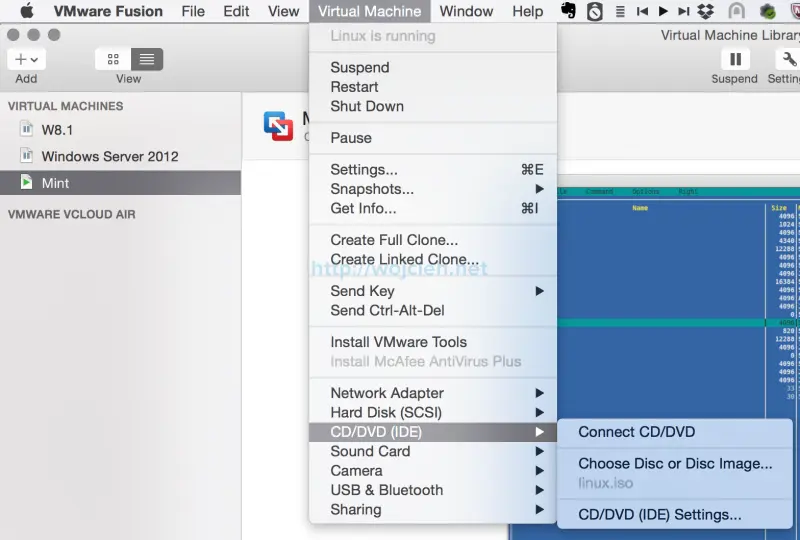This screenshot has width=800, height=540.
Task: Expand the Sound Card submenu
Action: point(433,451)
